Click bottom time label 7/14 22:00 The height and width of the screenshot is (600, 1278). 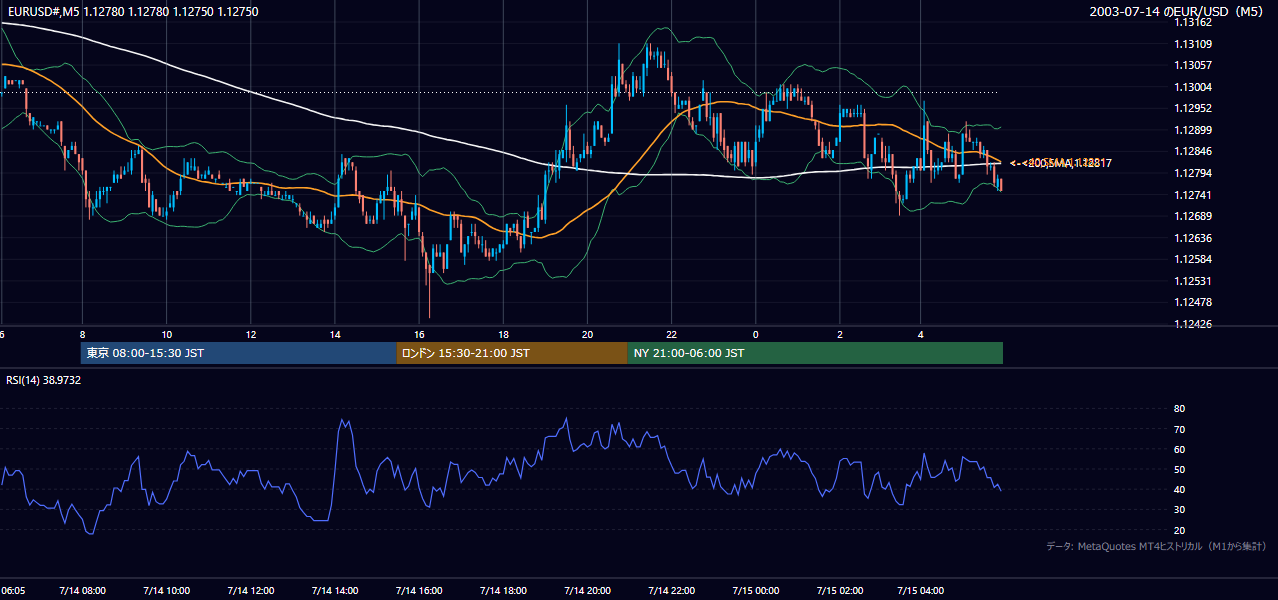(x=671, y=590)
